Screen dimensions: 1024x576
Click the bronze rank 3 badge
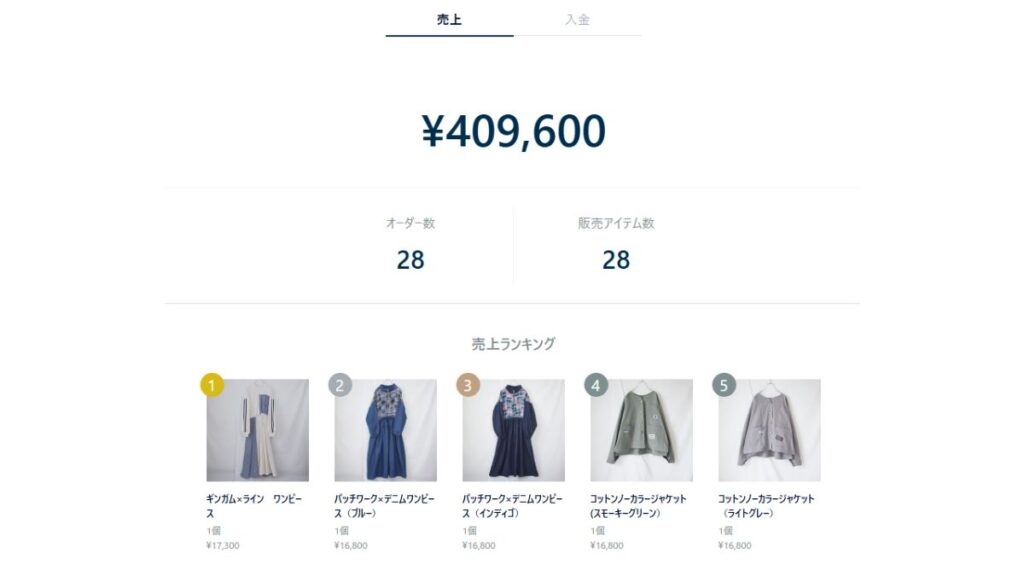468,385
